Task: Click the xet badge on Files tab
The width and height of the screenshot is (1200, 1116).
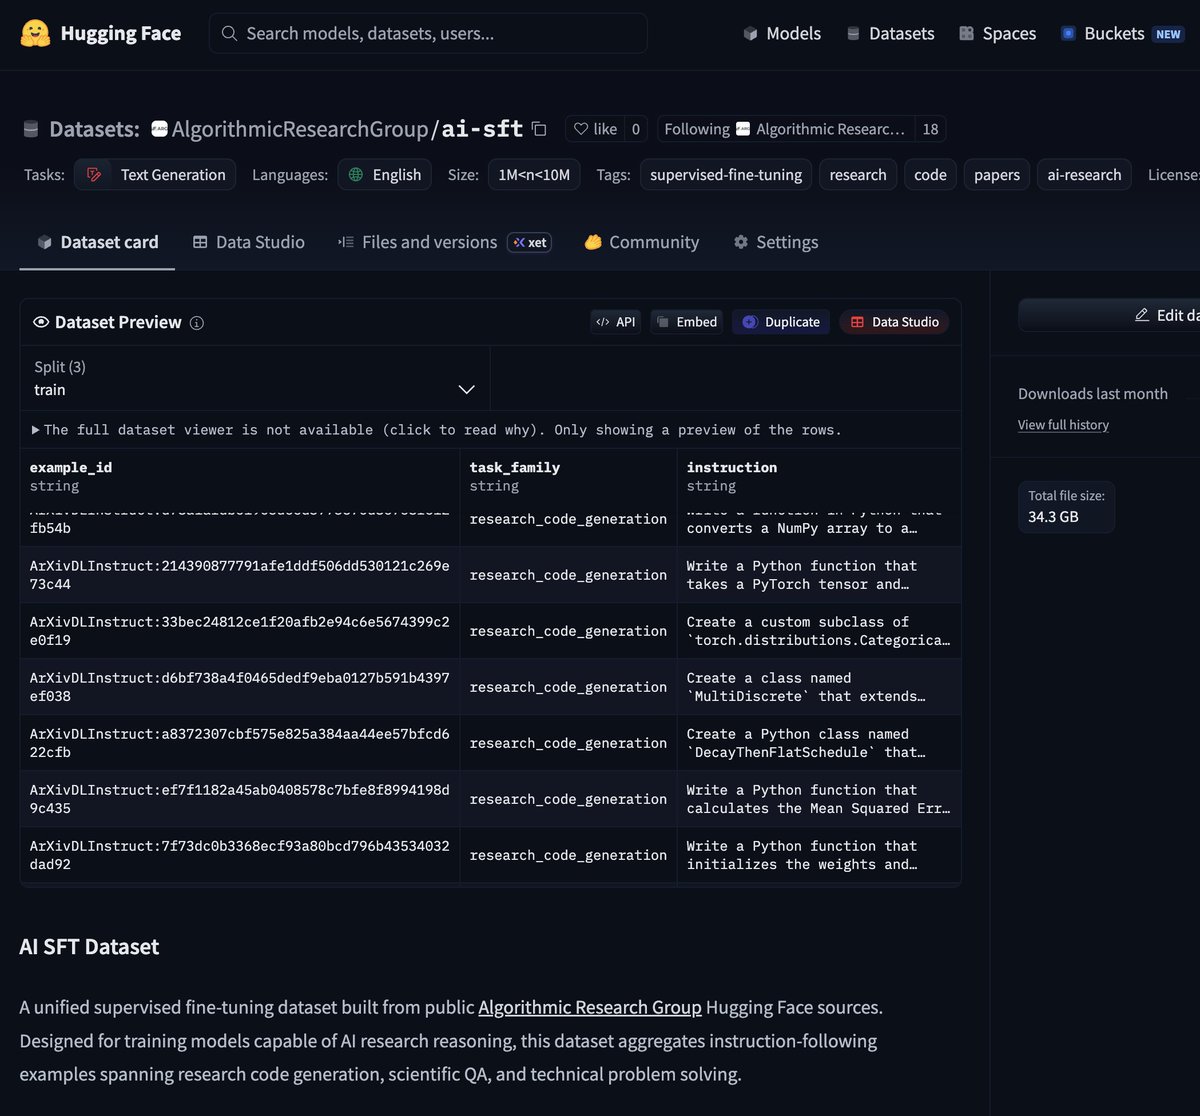Action: pyautogui.click(x=529, y=242)
